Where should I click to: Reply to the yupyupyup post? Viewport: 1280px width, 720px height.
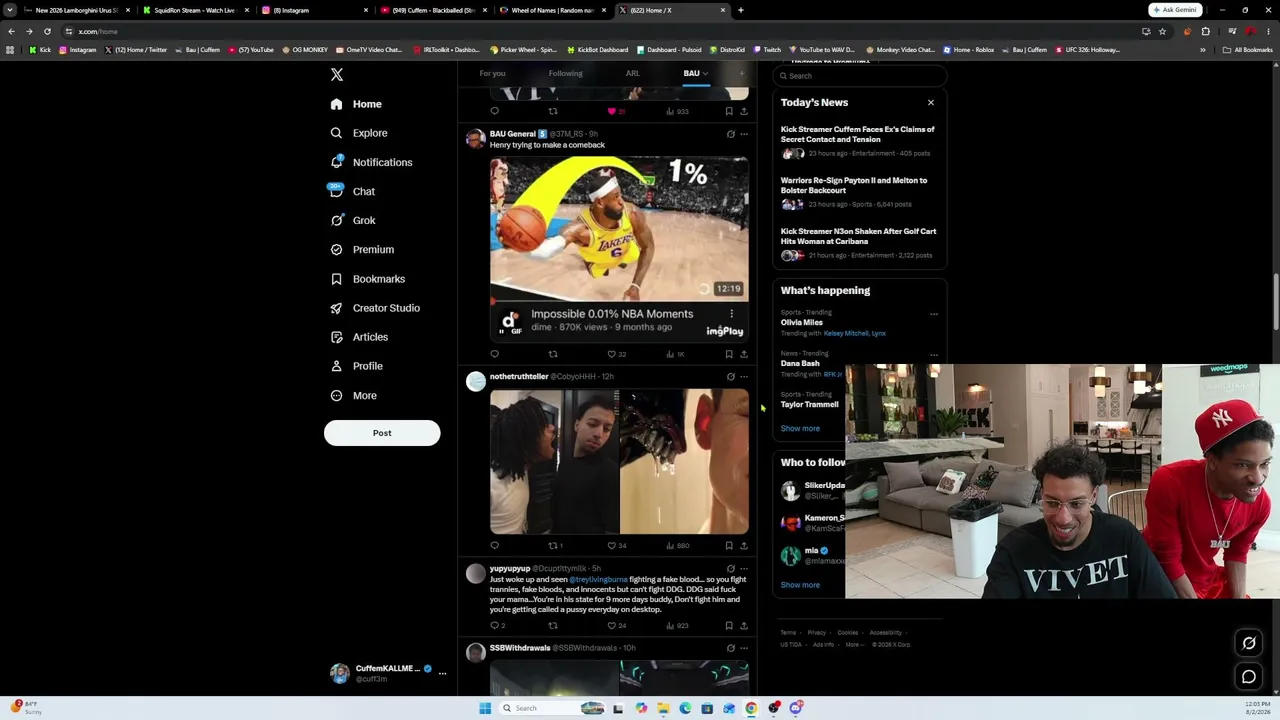click(x=494, y=626)
